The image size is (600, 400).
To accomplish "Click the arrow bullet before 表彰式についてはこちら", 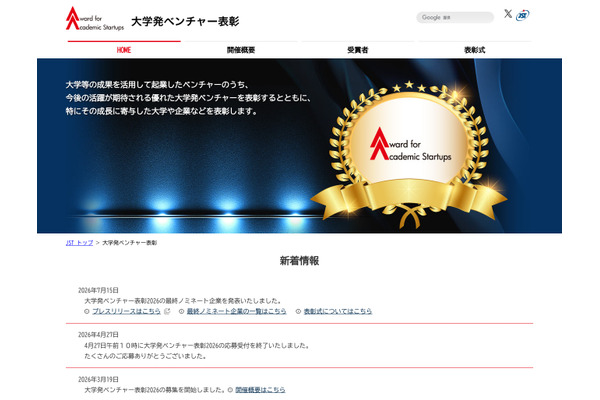I will [298, 312].
